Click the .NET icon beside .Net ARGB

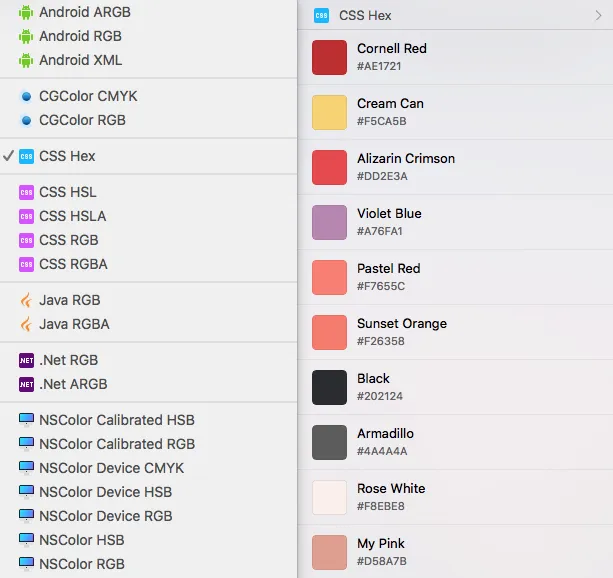(x=26, y=384)
